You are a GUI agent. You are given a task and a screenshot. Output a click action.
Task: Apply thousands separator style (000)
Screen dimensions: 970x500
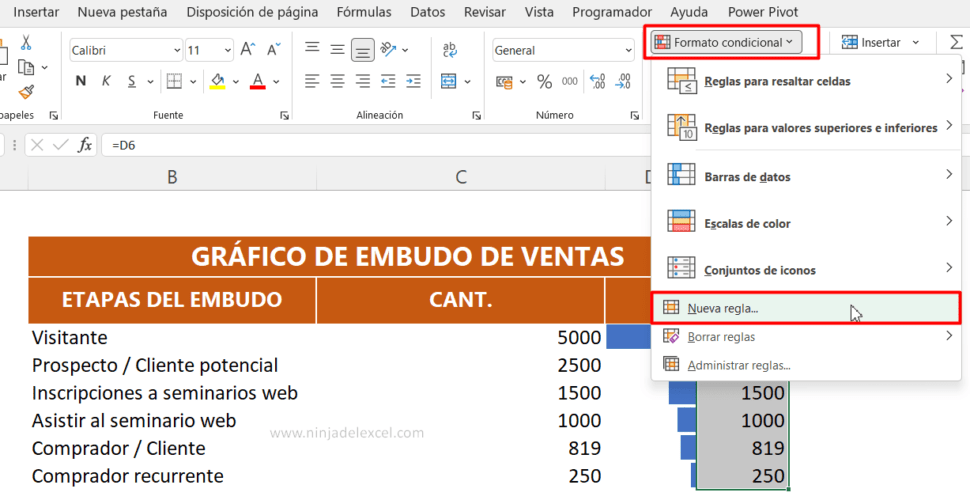[x=570, y=82]
